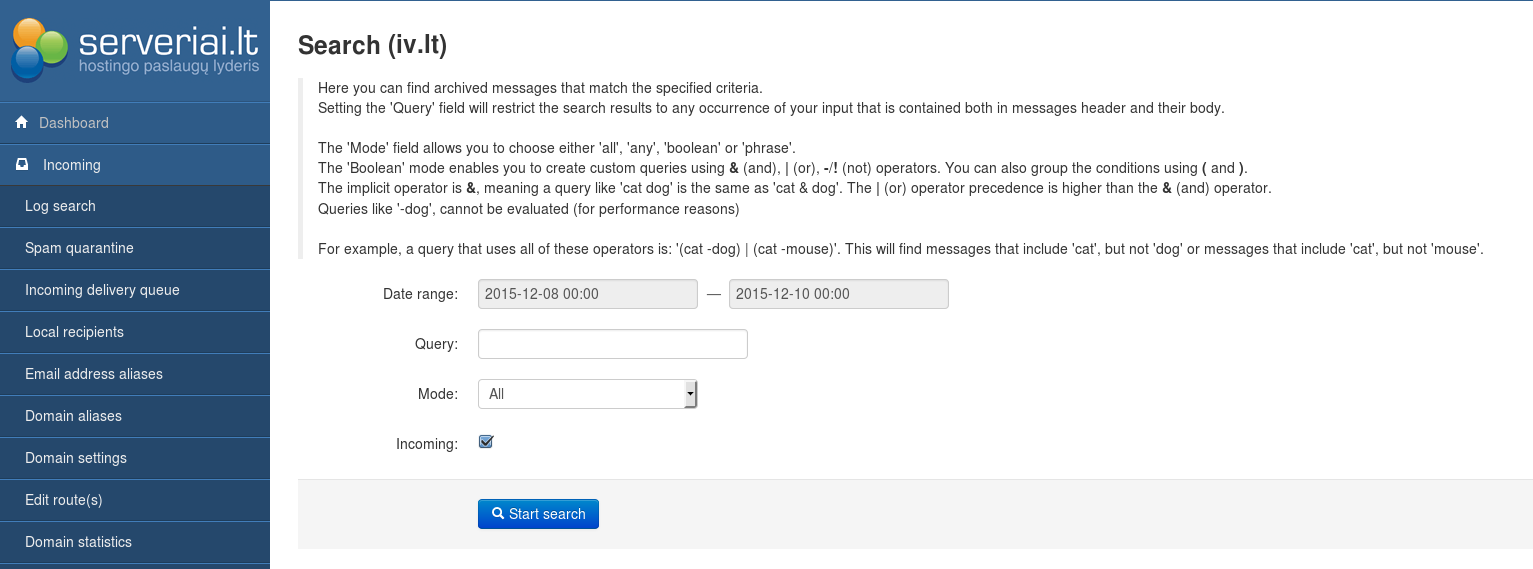Screen dimensions: 1533x569
Task: Click the magnifier icon in Start search
Action: [497, 514]
